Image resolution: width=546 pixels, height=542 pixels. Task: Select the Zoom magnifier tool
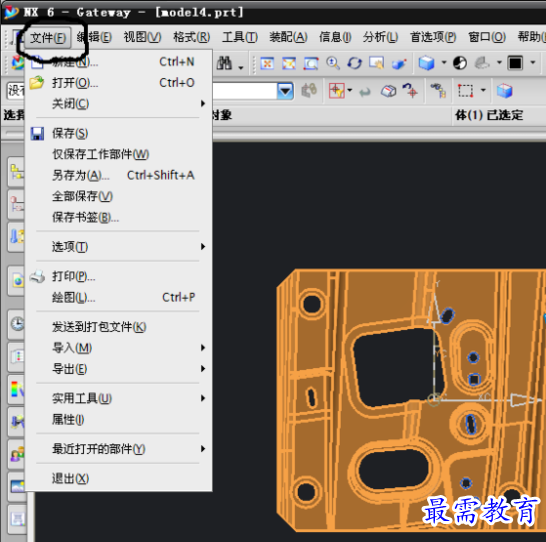tap(333, 63)
